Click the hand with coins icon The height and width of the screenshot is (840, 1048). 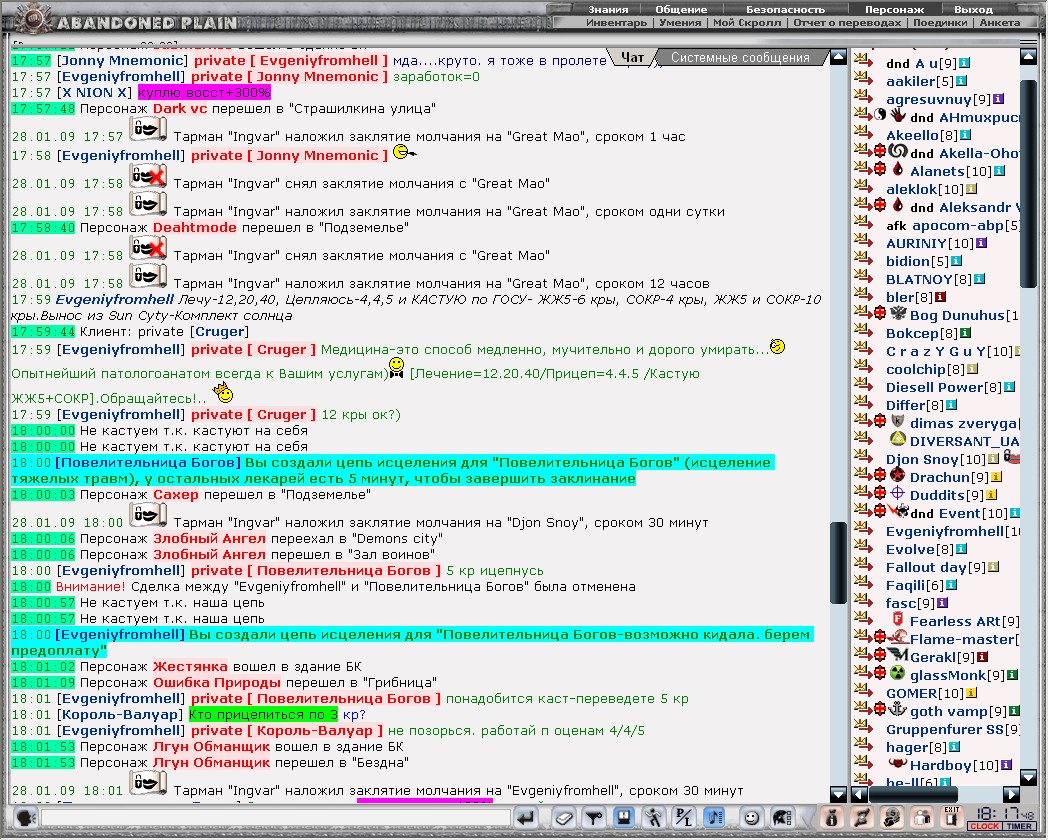click(x=892, y=817)
